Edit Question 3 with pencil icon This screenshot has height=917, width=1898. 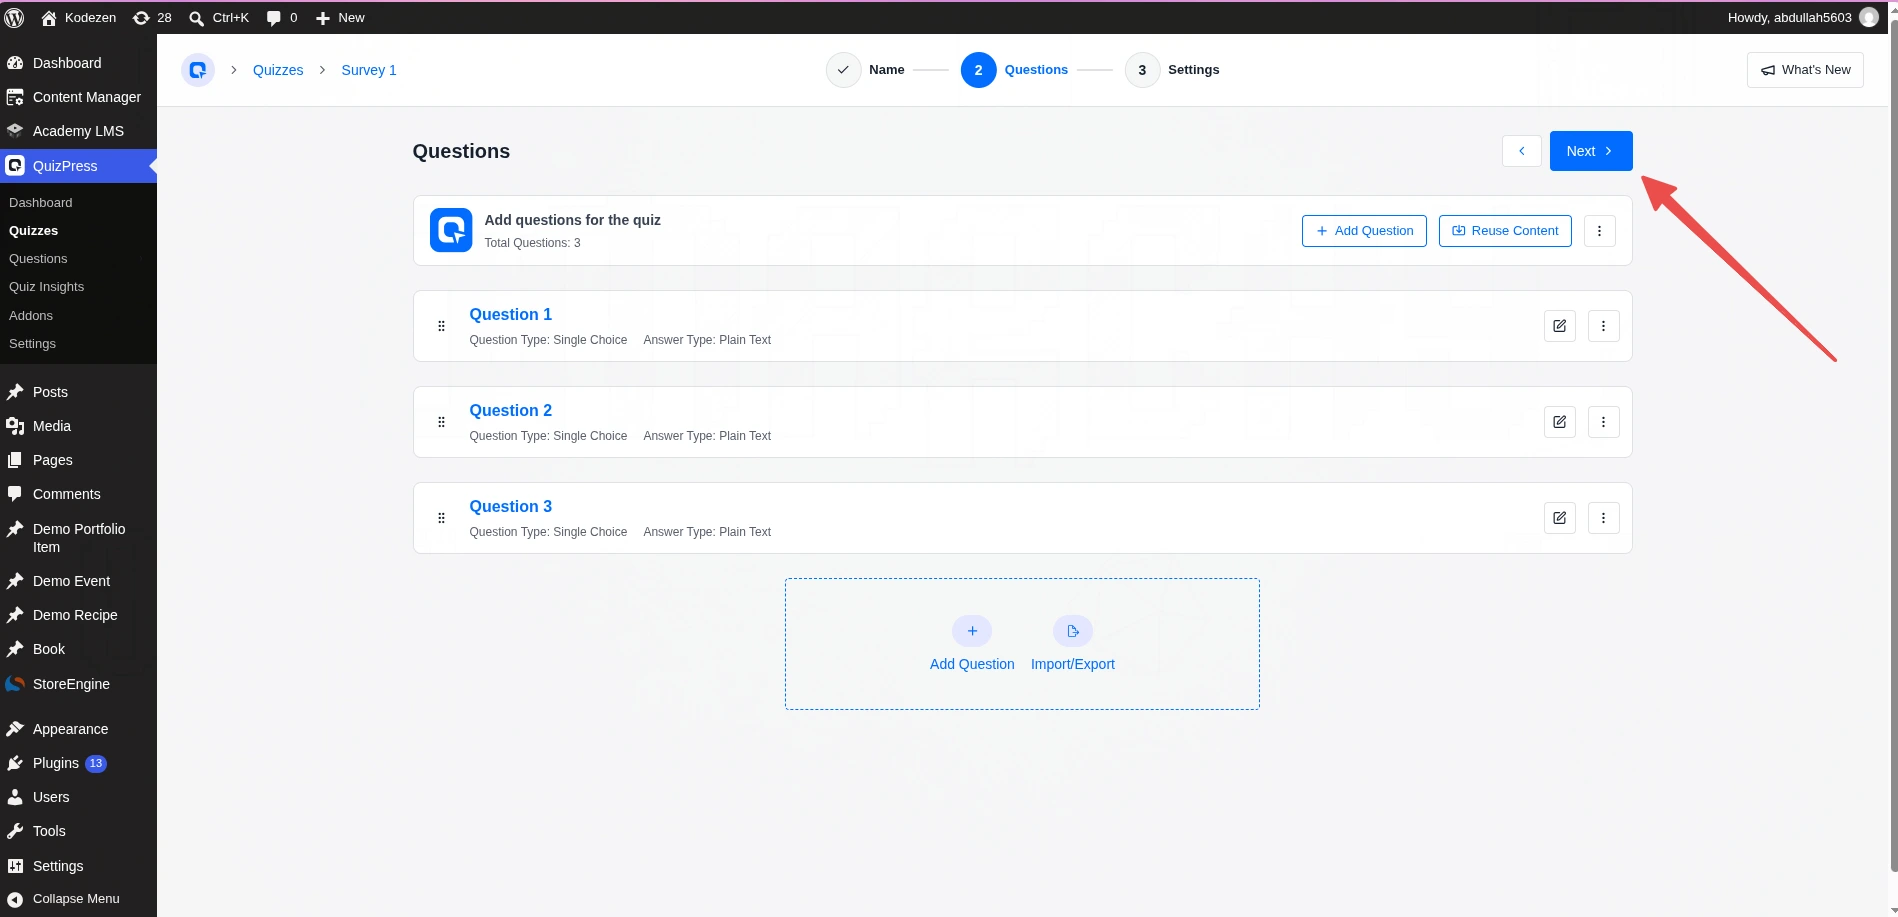tap(1560, 518)
